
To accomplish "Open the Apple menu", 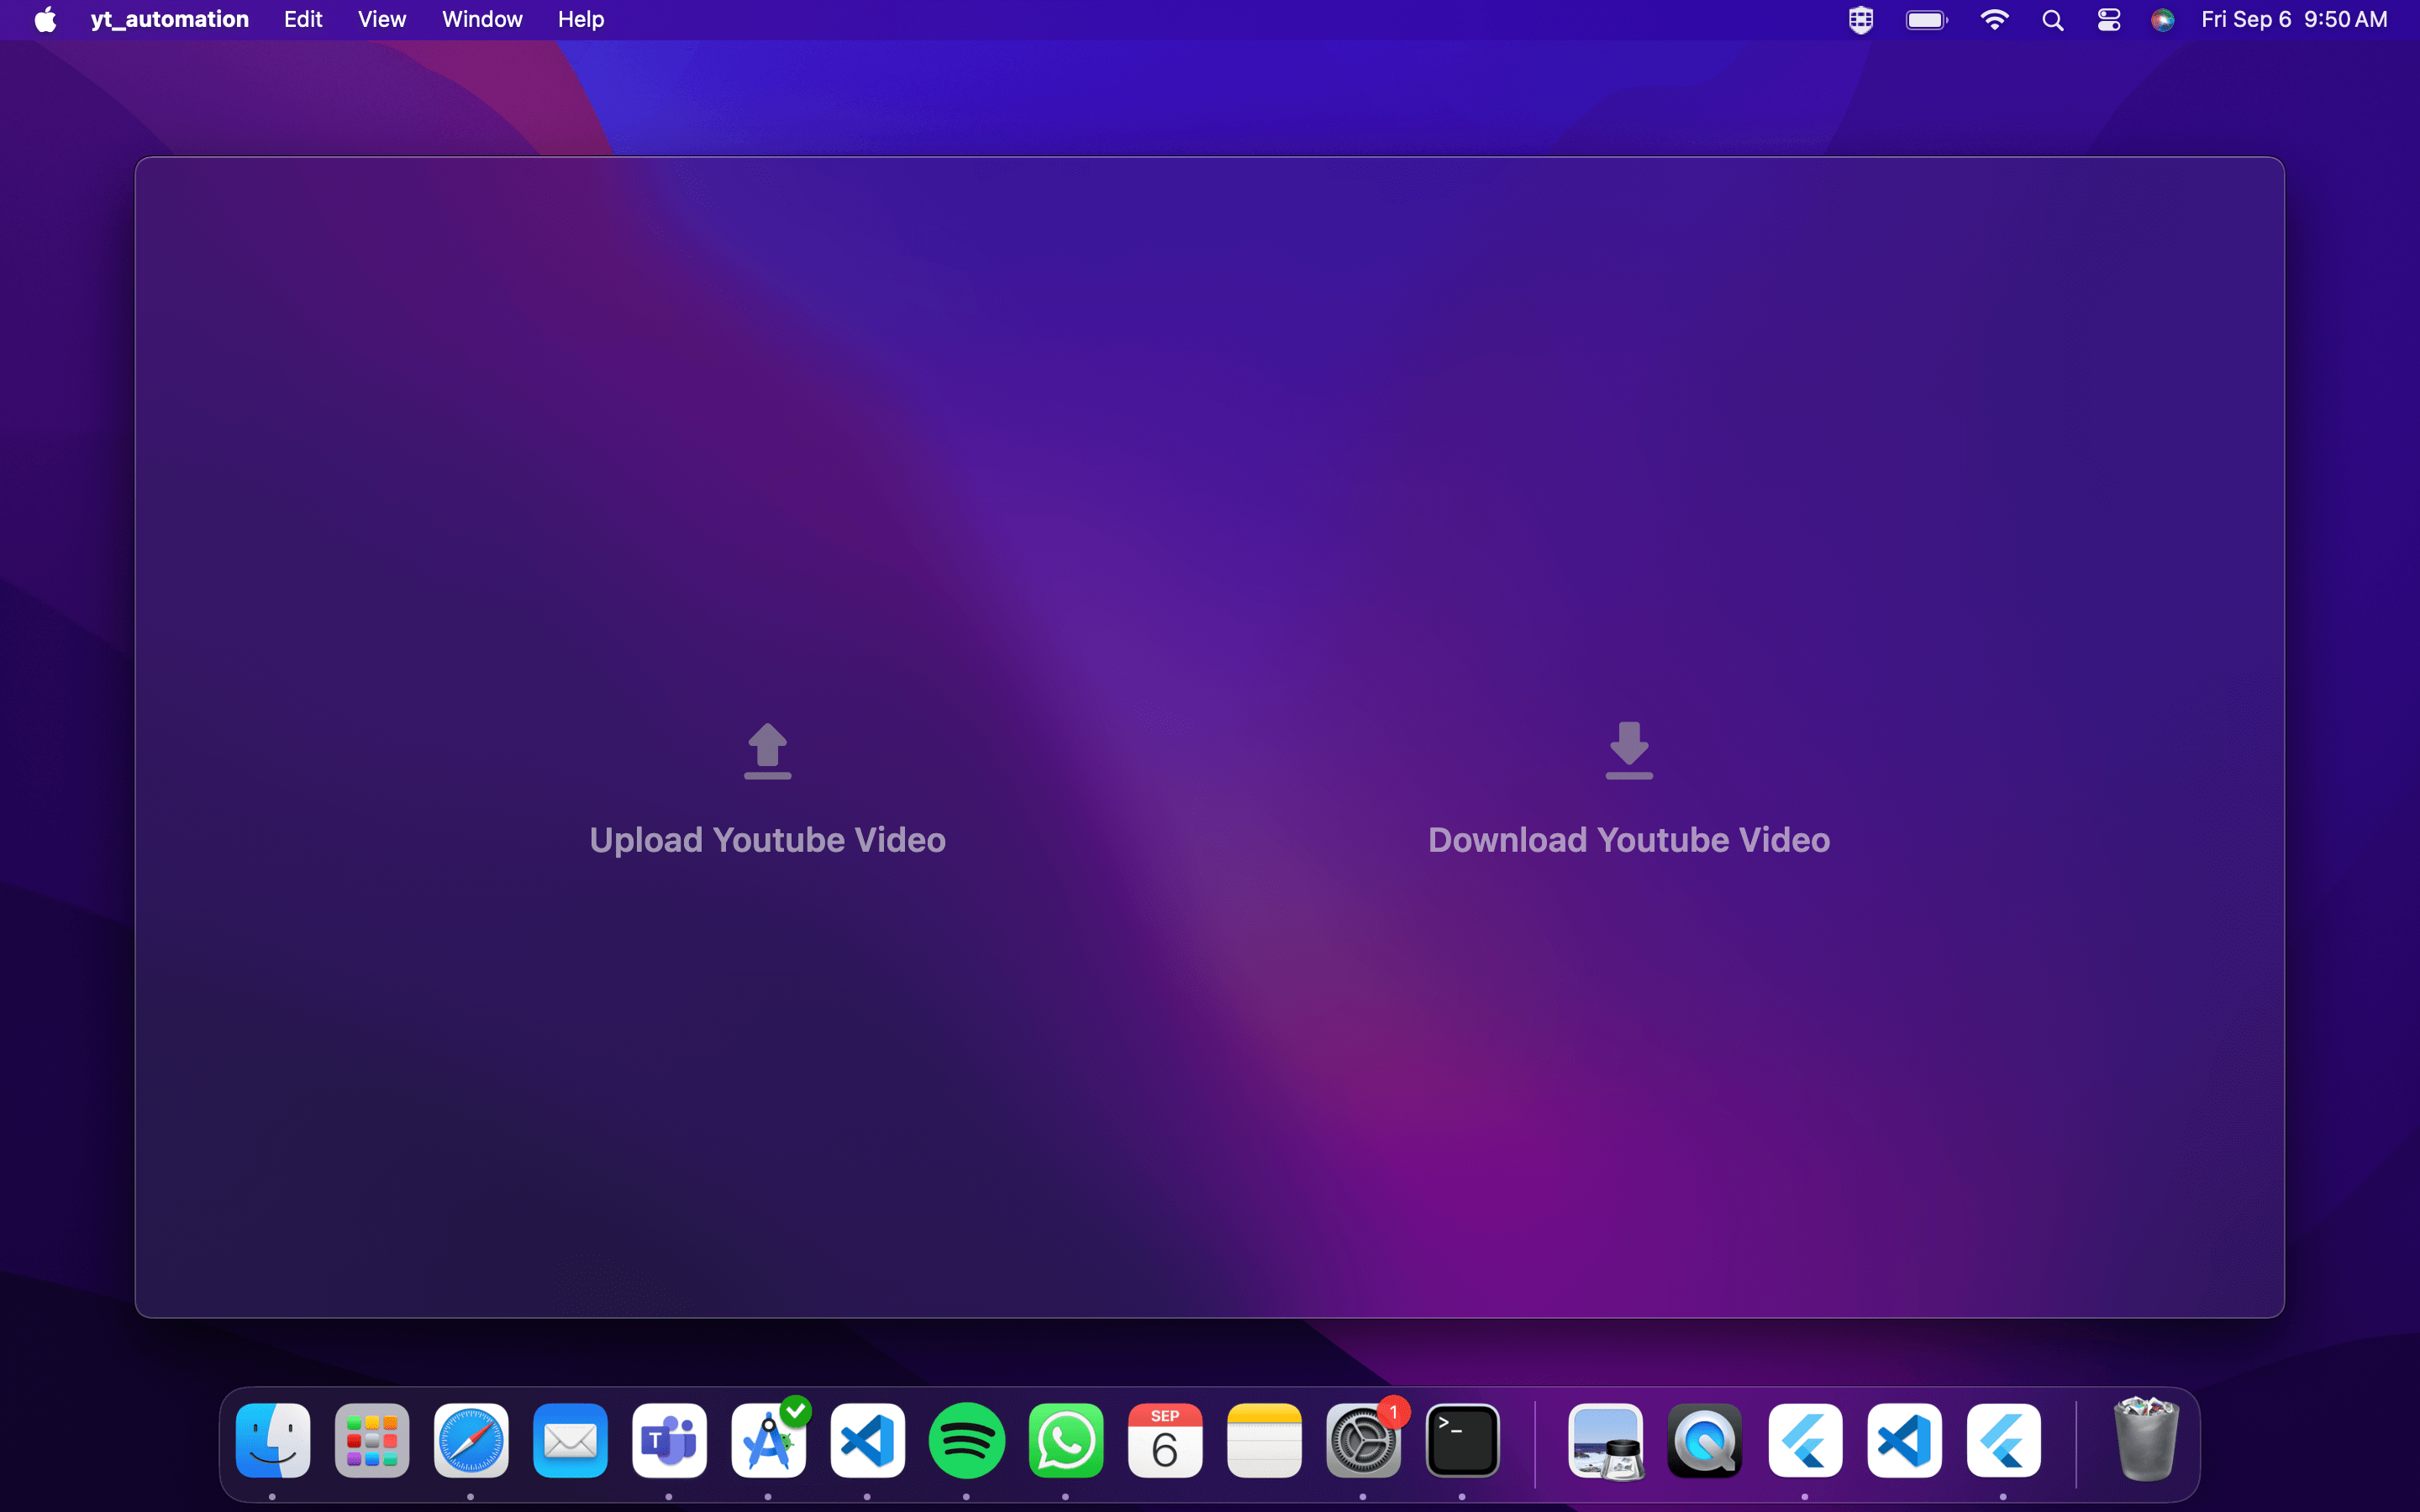I will [x=45, y=19].
